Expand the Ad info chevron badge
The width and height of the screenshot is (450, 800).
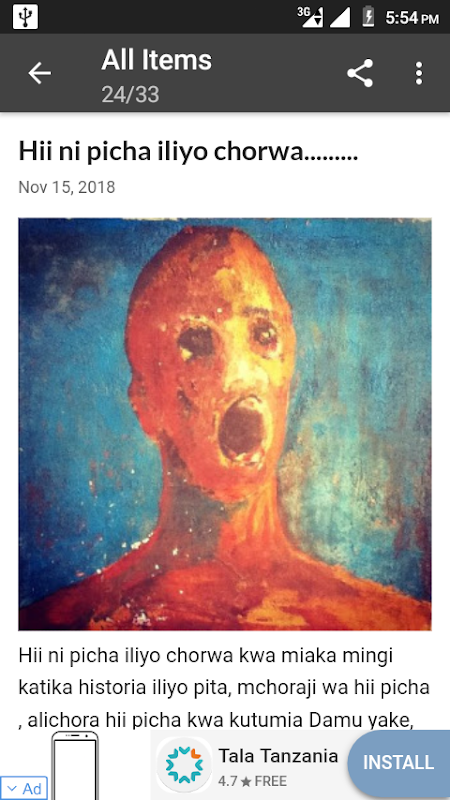coord(24,788)
